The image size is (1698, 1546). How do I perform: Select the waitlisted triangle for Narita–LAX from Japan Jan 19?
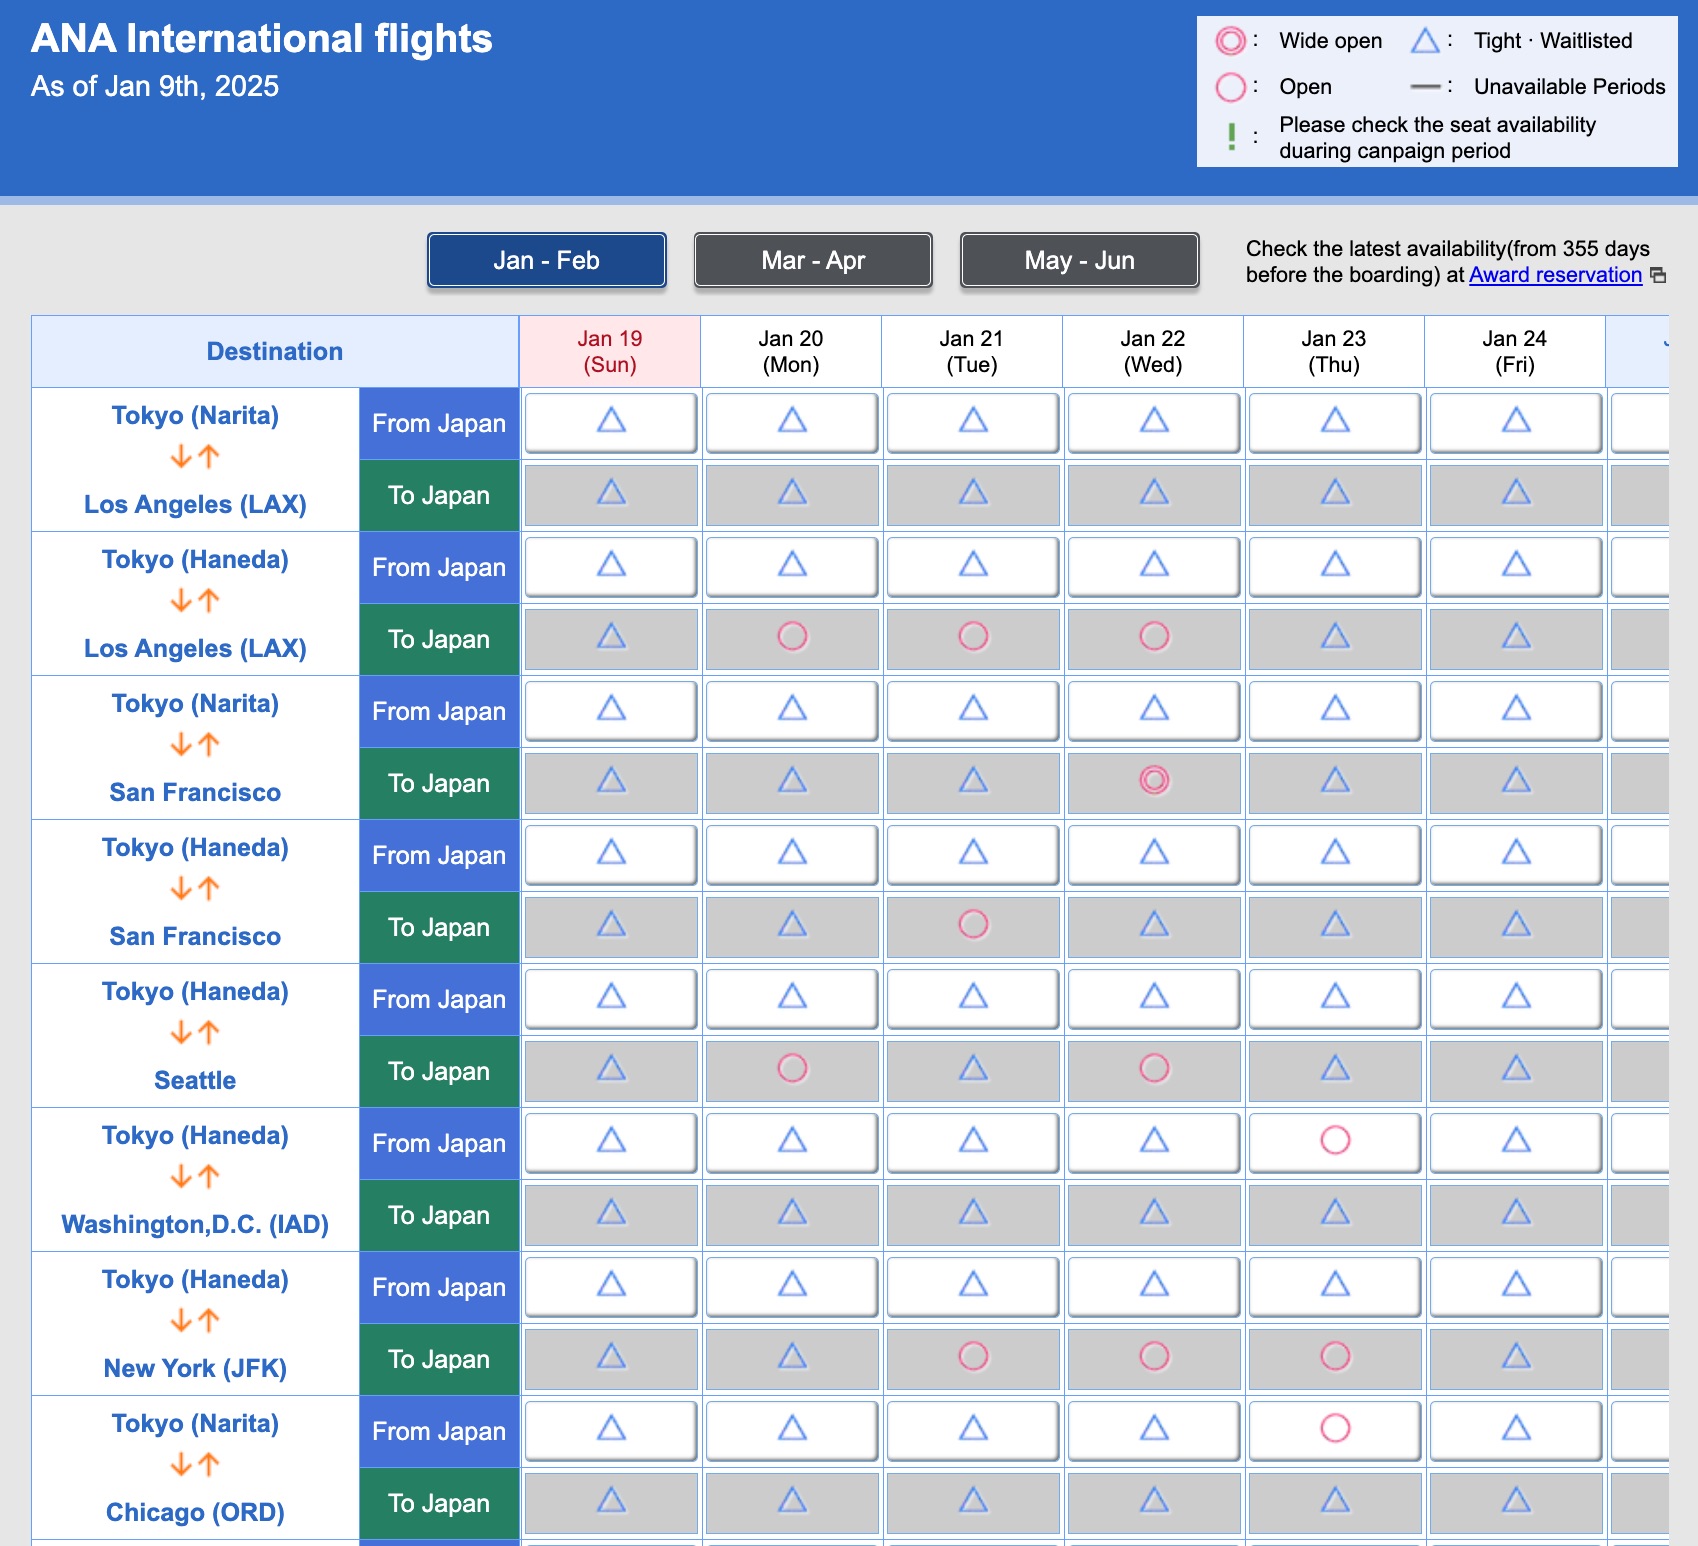[610, 422]
